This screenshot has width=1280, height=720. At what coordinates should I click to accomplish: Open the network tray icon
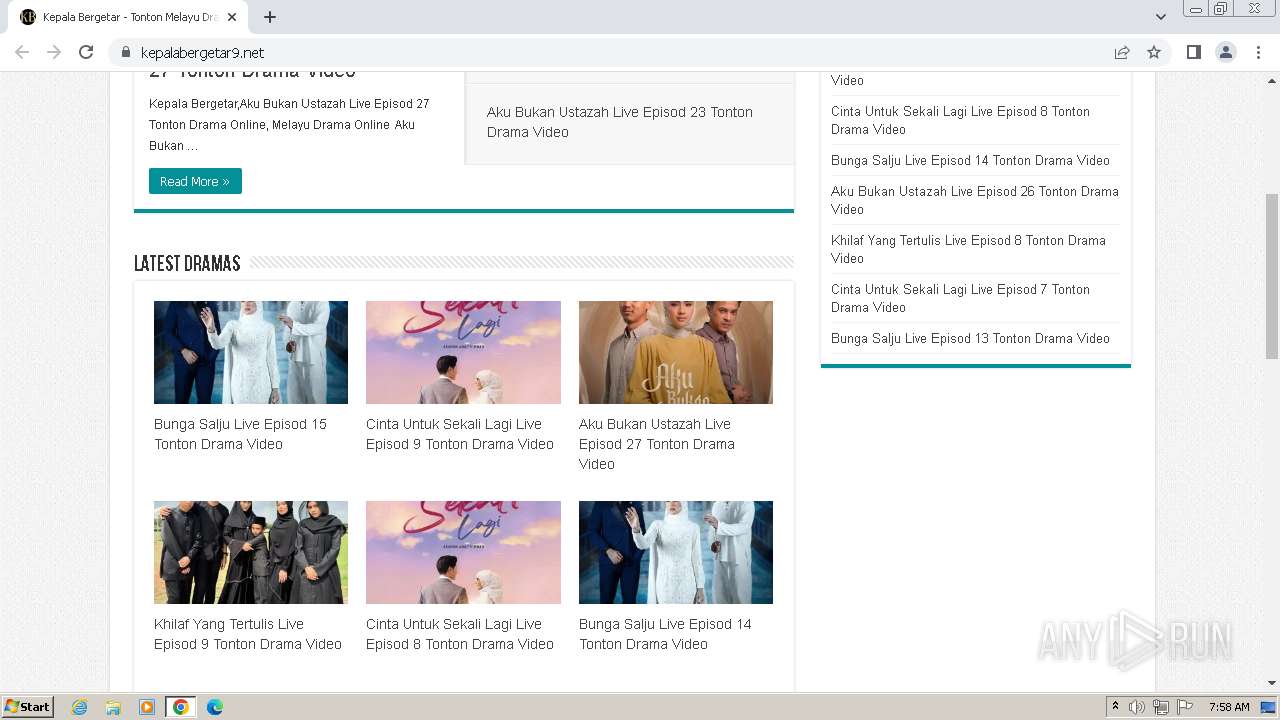[x=1161, y=707]
